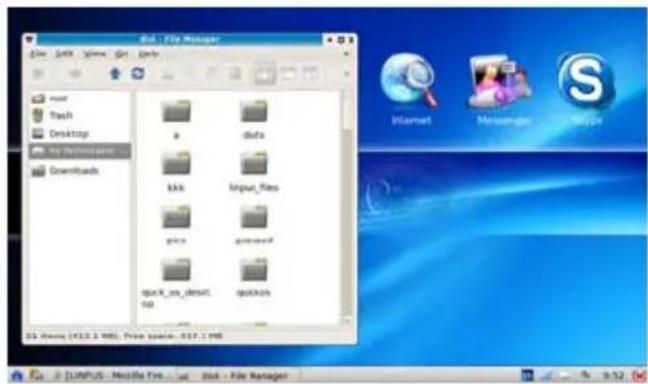Select the folder right of pics

coord(254,224)
